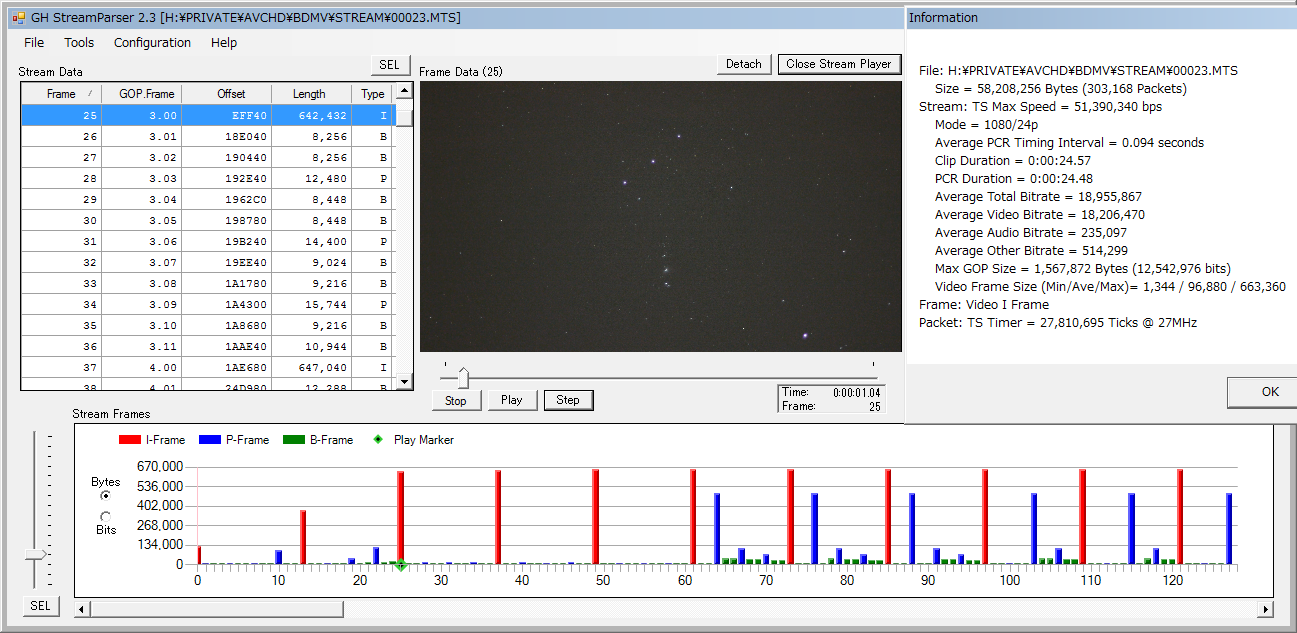The height and width of the screenshot is (633, 1297).
Task: Open the Configuration menu
Action: coord(152,43)
